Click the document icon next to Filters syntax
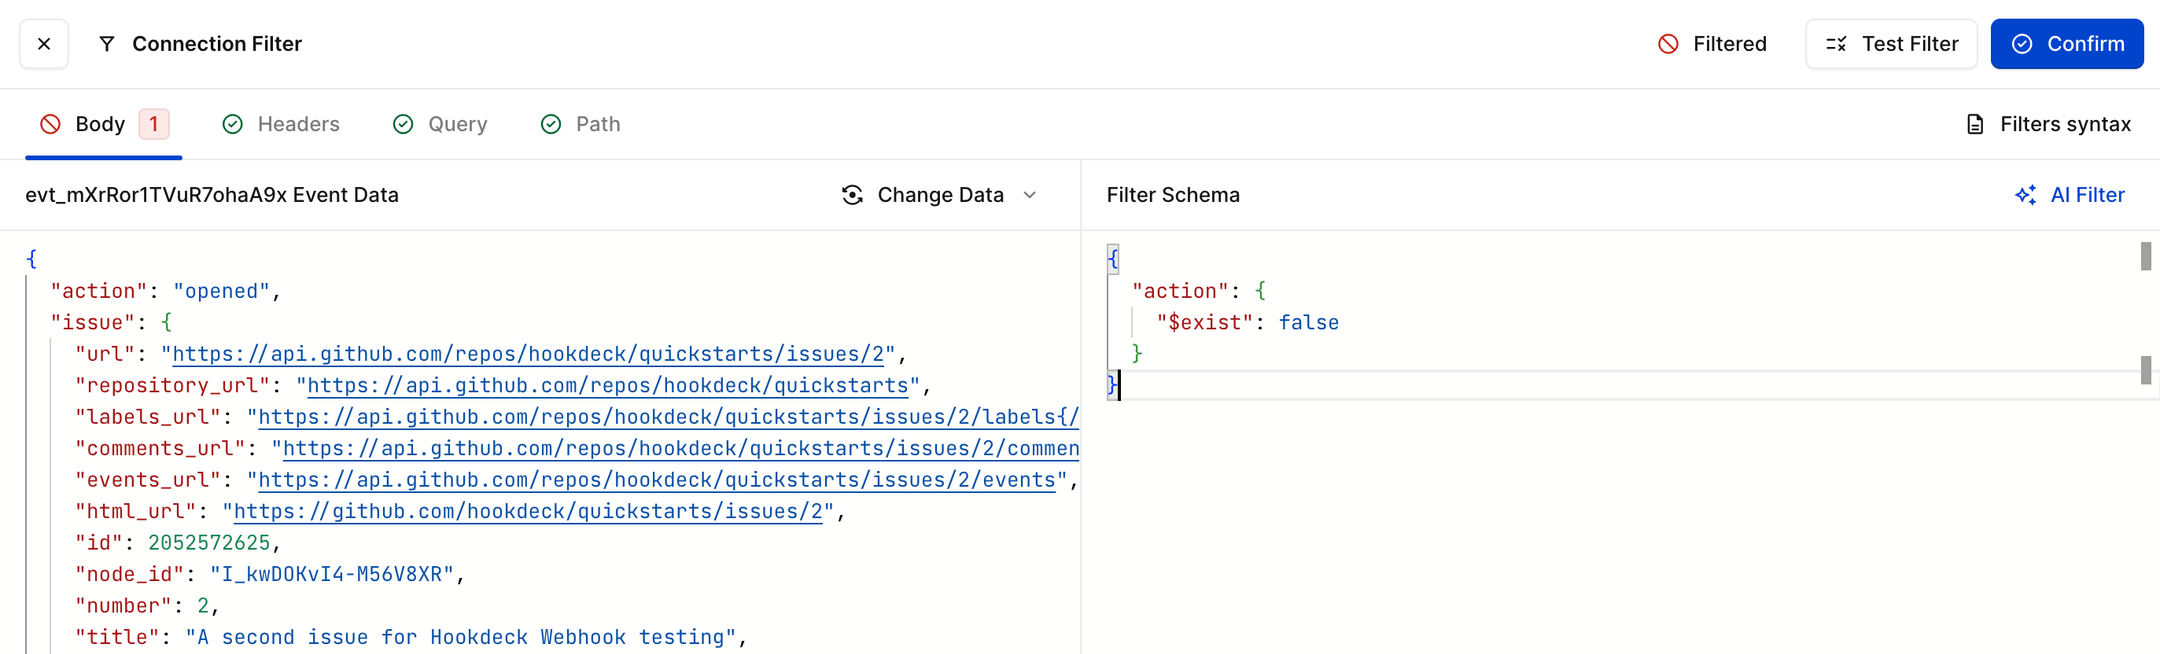 point(1974,123)
